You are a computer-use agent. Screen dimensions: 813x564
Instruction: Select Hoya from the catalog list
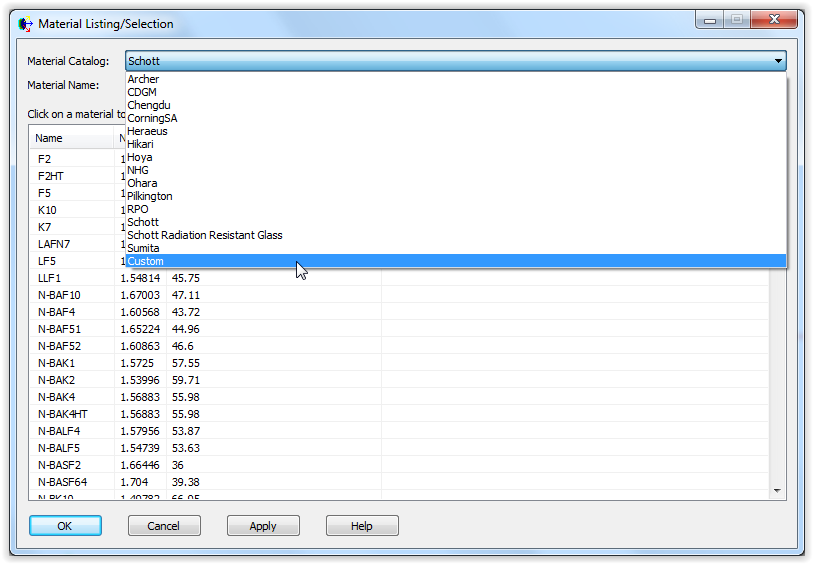point(140,157)
